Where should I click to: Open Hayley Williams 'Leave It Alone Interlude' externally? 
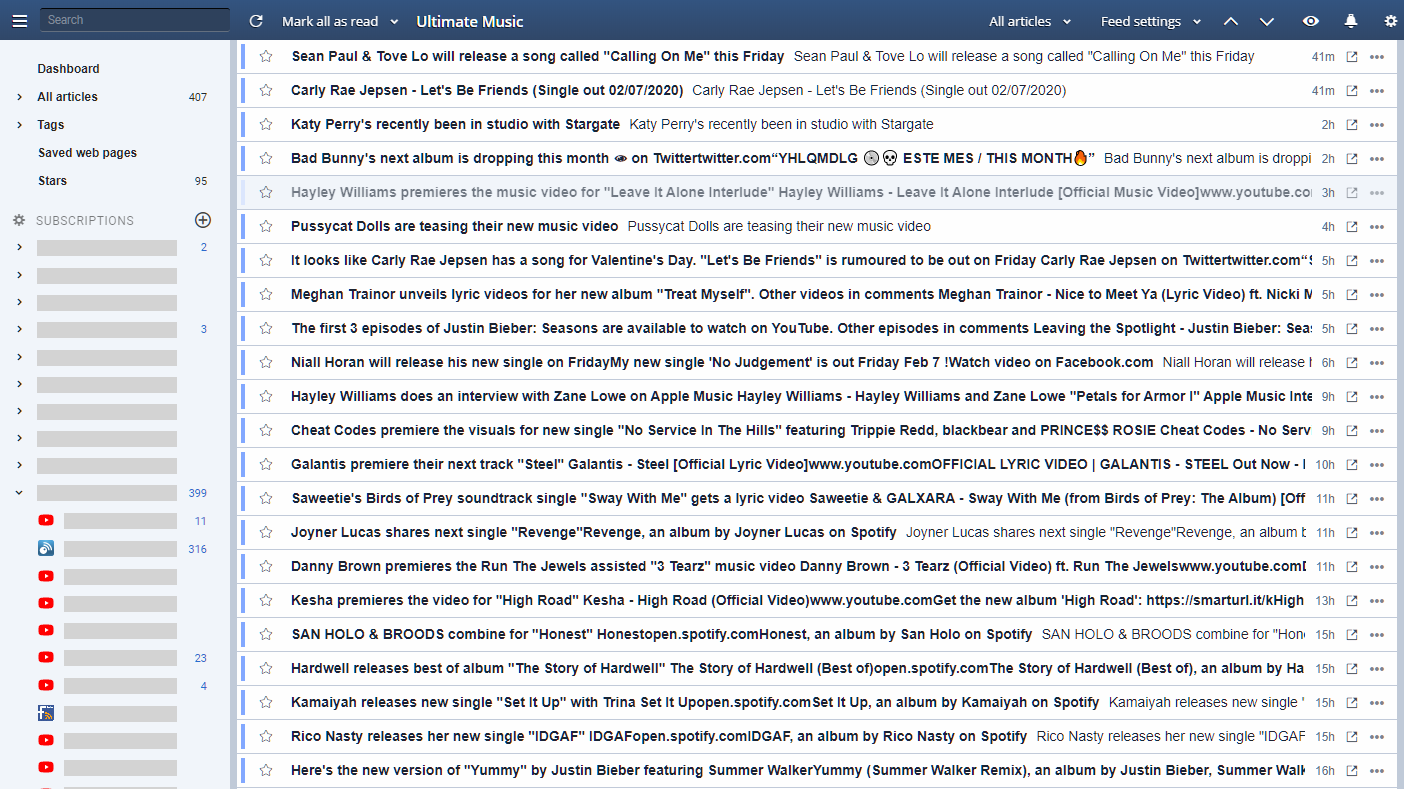(1352, 192)
